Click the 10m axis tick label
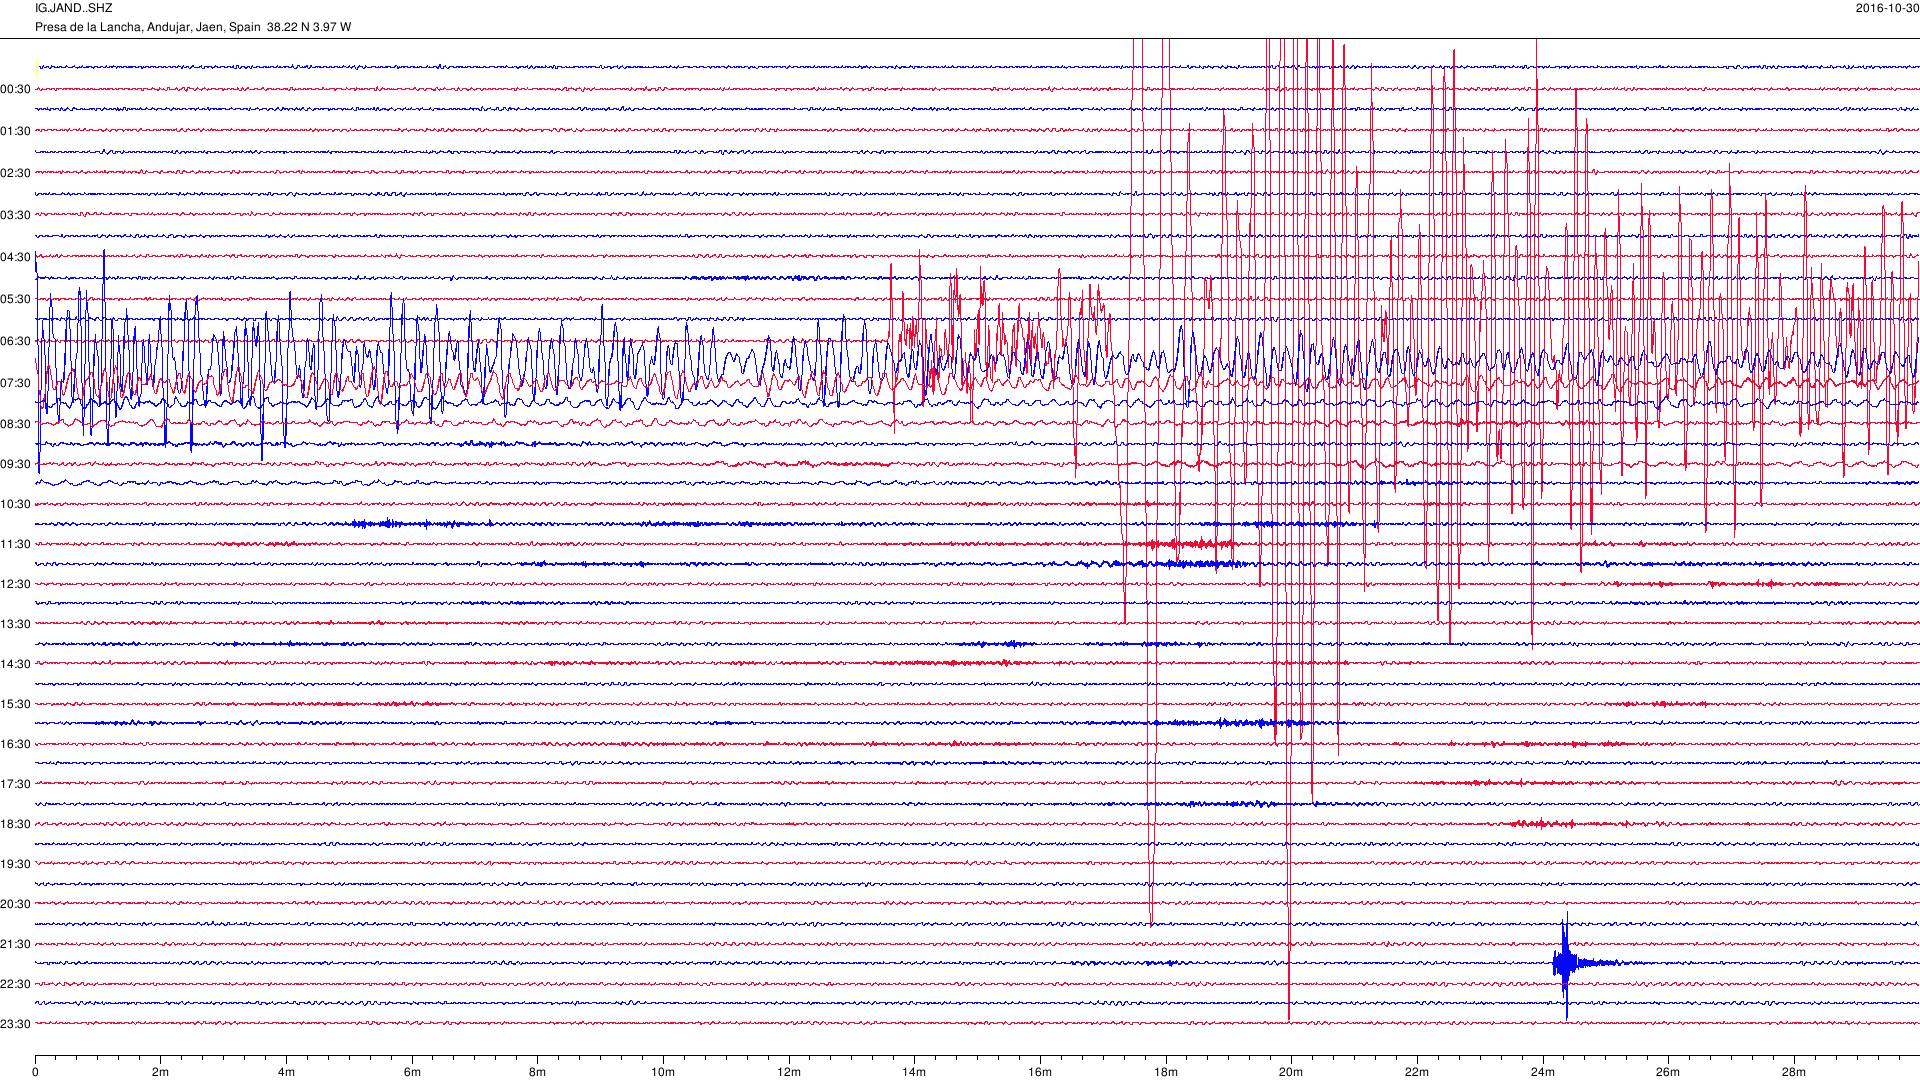The width and height of the screenshot is (1920, 1080). [x=663, y=1073]
